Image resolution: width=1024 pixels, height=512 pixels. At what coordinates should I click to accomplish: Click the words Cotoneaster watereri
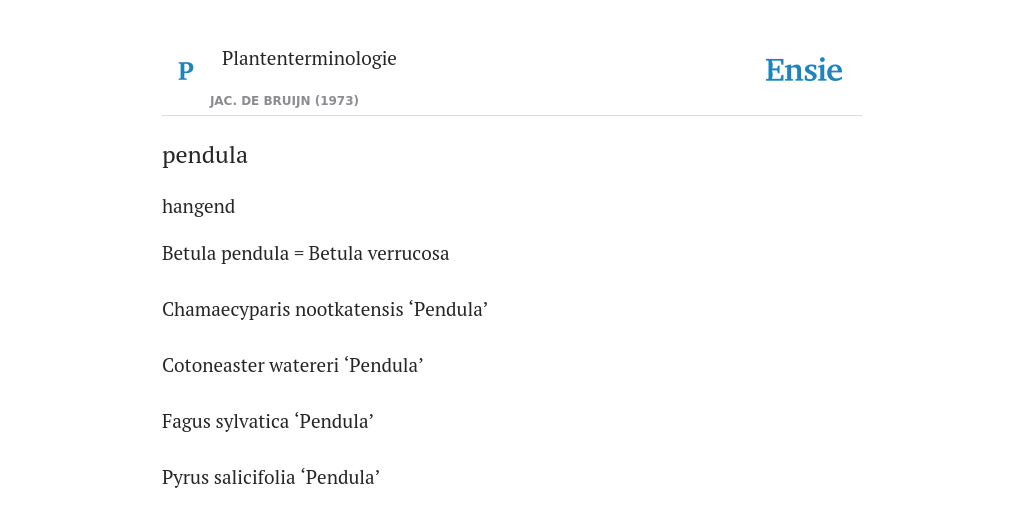click(x=250, y=366)
